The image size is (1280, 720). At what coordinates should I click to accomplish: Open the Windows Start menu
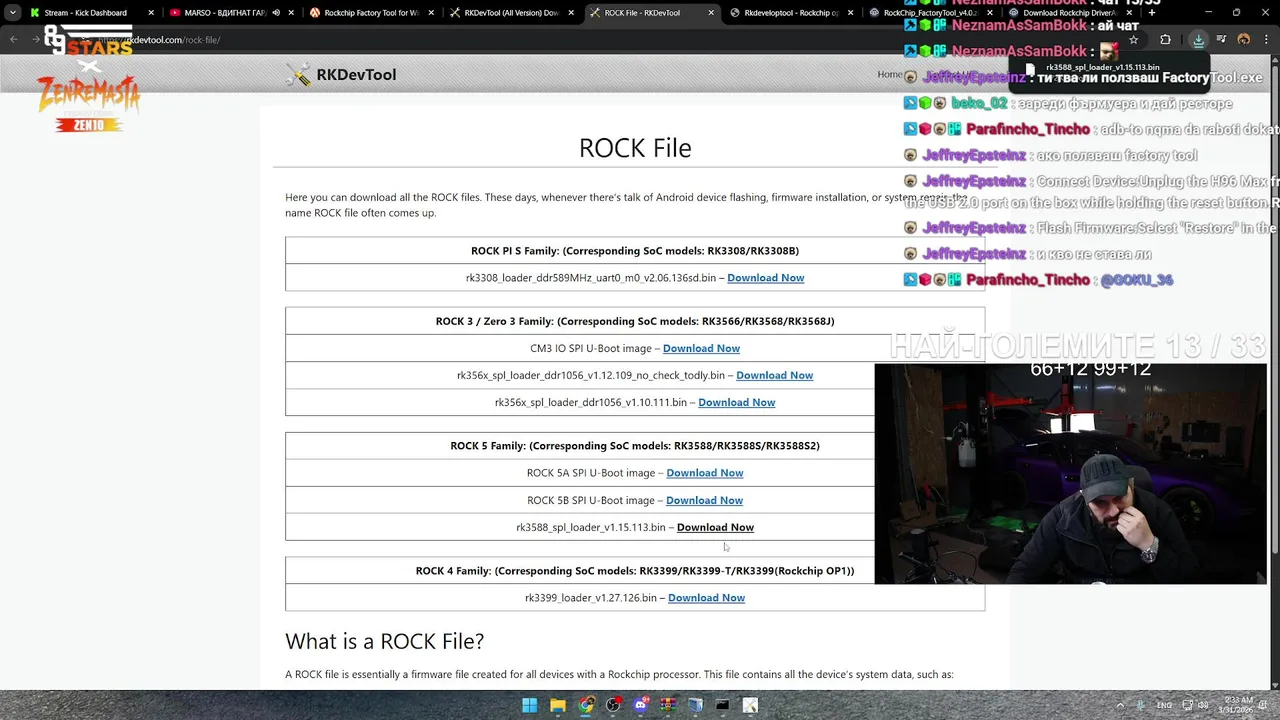(529, 705)
